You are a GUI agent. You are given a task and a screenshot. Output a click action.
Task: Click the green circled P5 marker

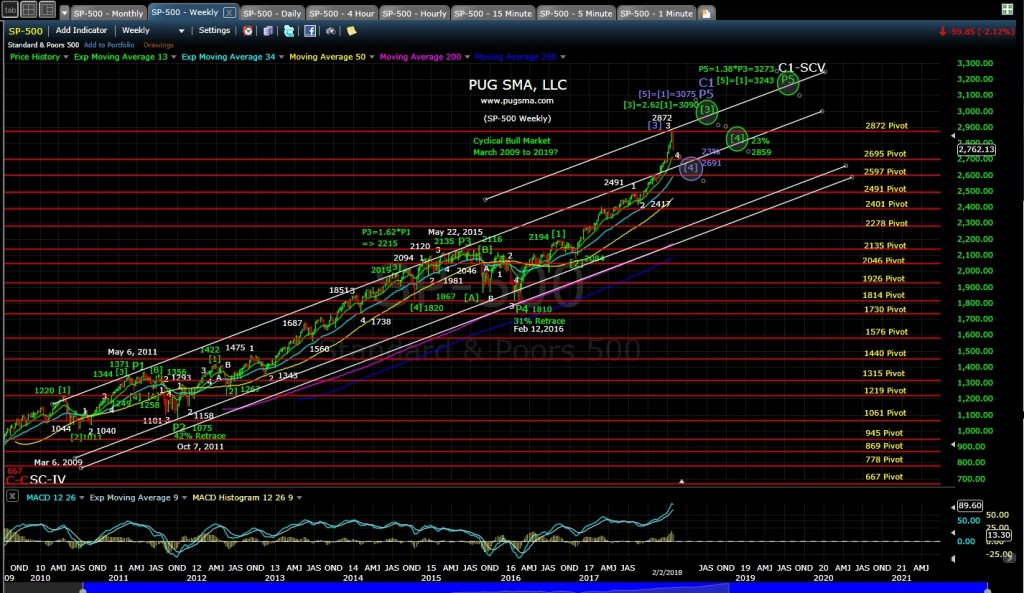point(788,82)
